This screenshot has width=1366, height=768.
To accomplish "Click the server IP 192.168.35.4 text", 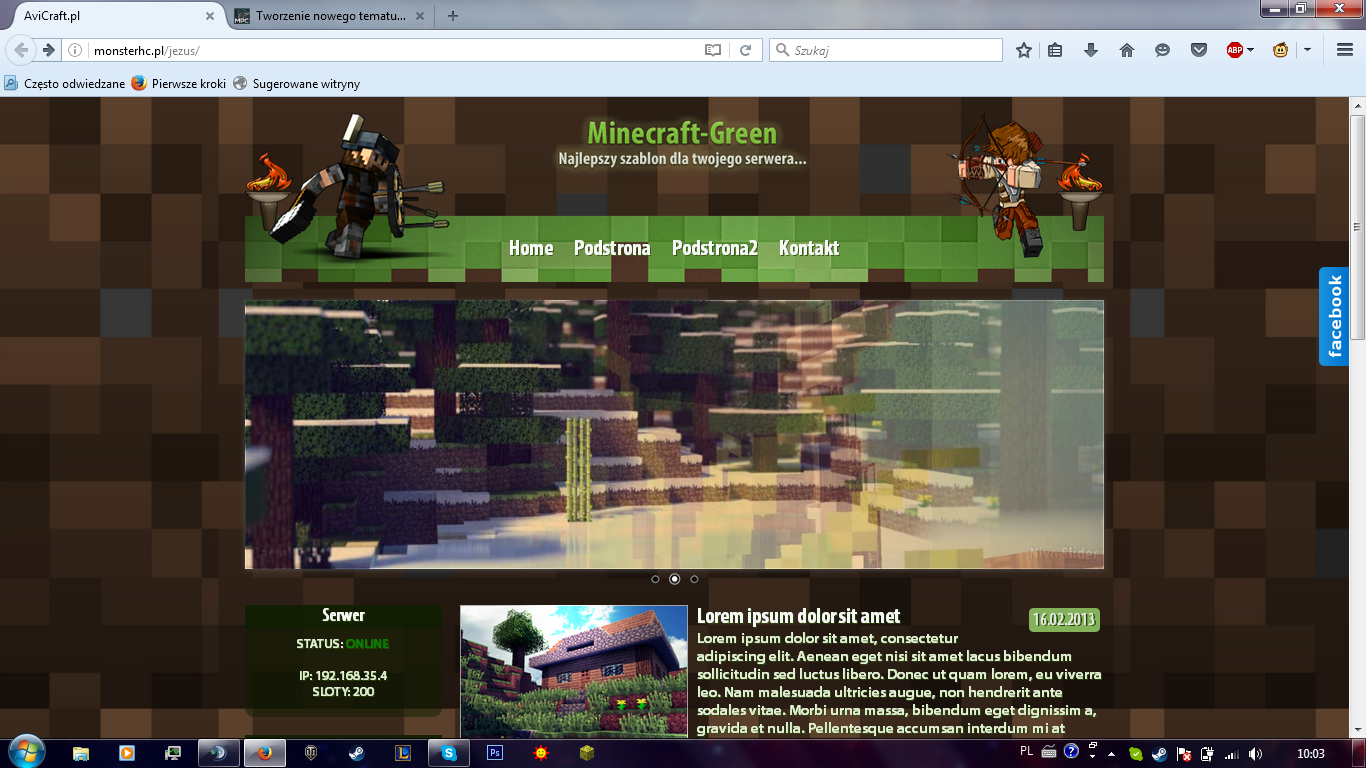I will pos(343,676).
